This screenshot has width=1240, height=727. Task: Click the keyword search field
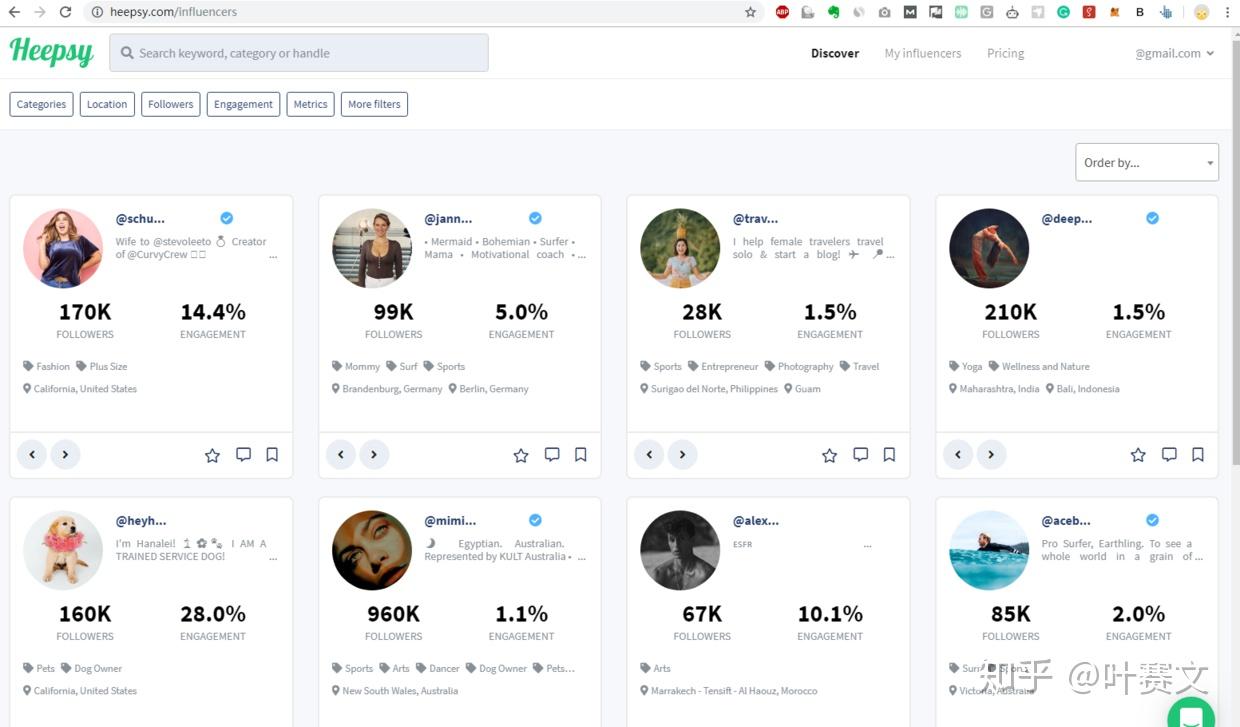(x=299, y=53)
